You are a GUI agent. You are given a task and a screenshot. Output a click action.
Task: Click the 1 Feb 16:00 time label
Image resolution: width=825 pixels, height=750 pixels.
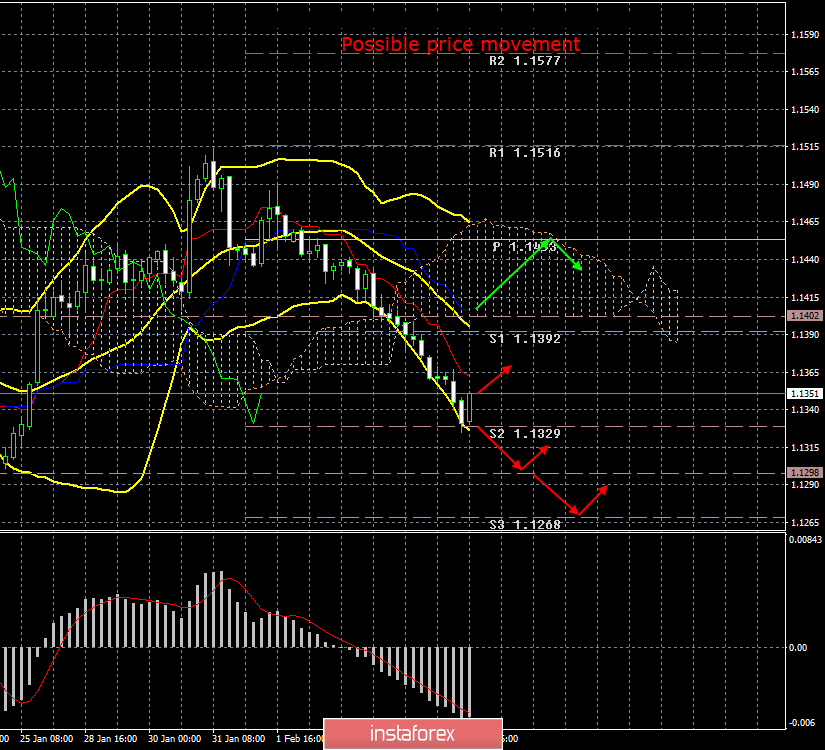pyautogui.click(x=300, y=739)
